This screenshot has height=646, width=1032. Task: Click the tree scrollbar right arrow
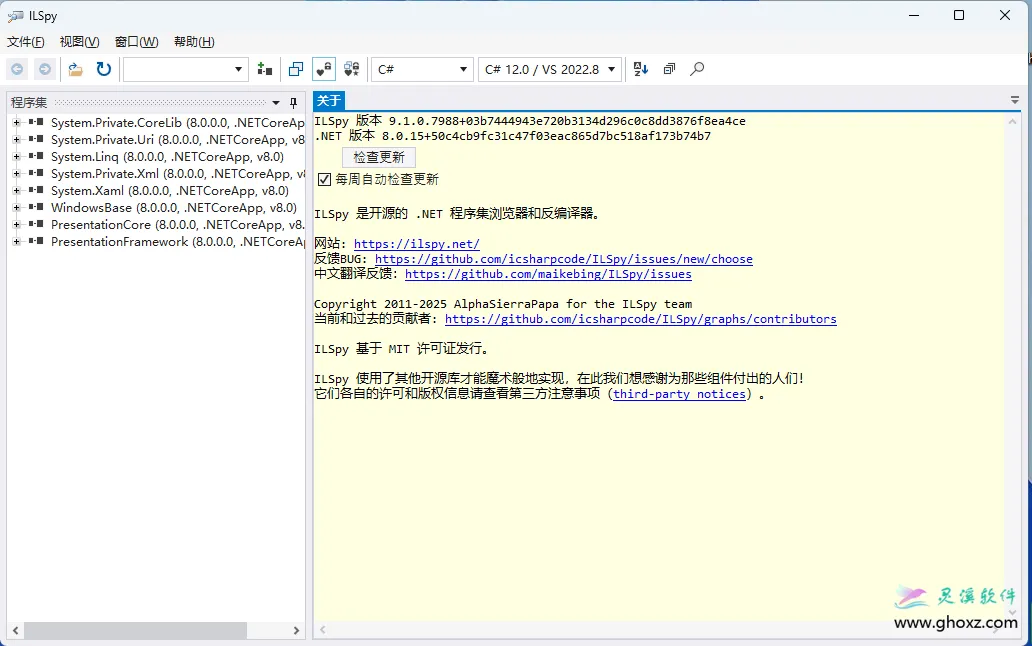click(x=296, y=630)
